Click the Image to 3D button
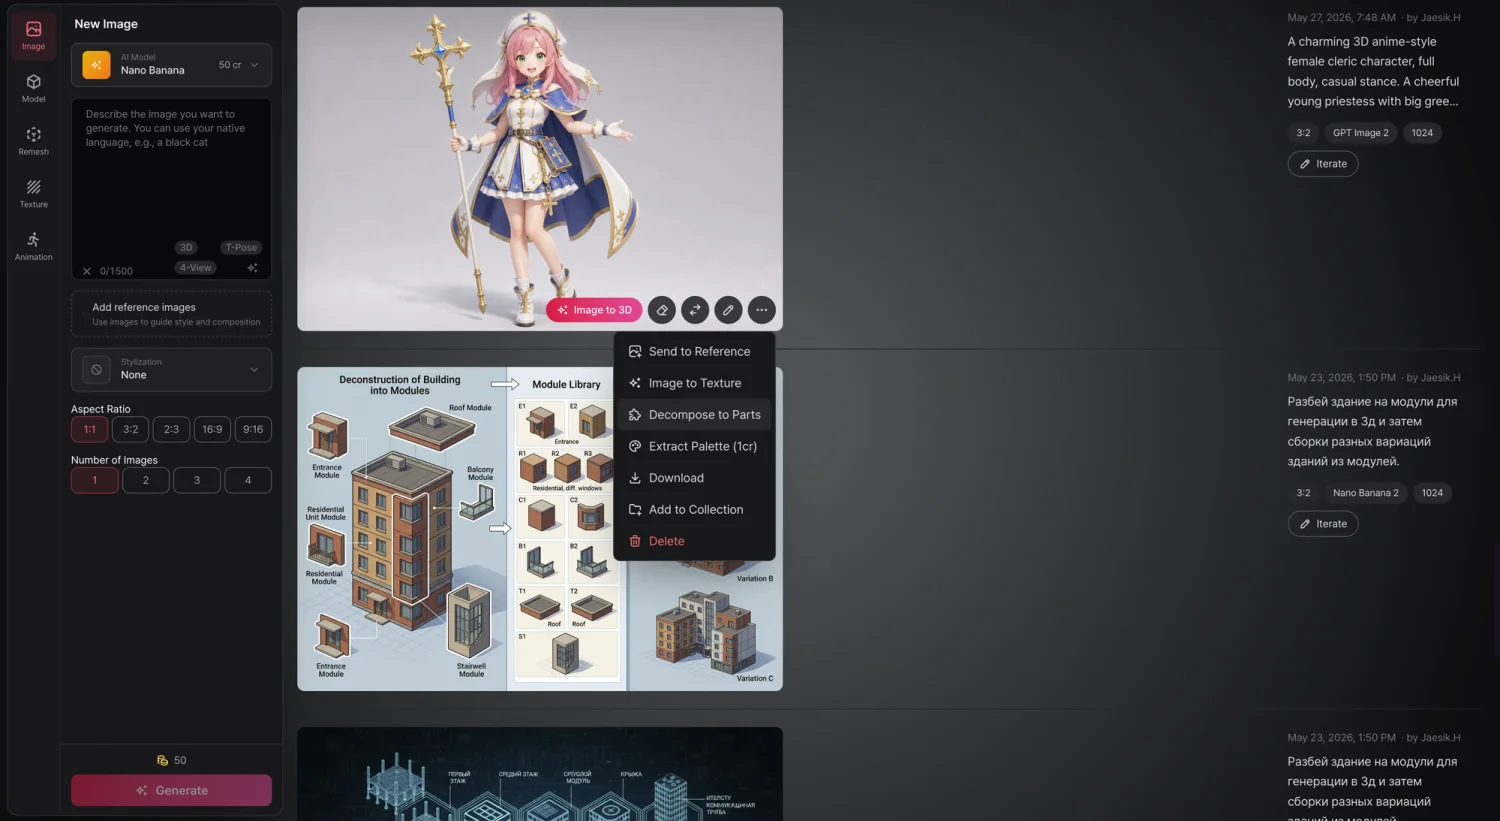1500x821 pixels. (x=594, y=310)
